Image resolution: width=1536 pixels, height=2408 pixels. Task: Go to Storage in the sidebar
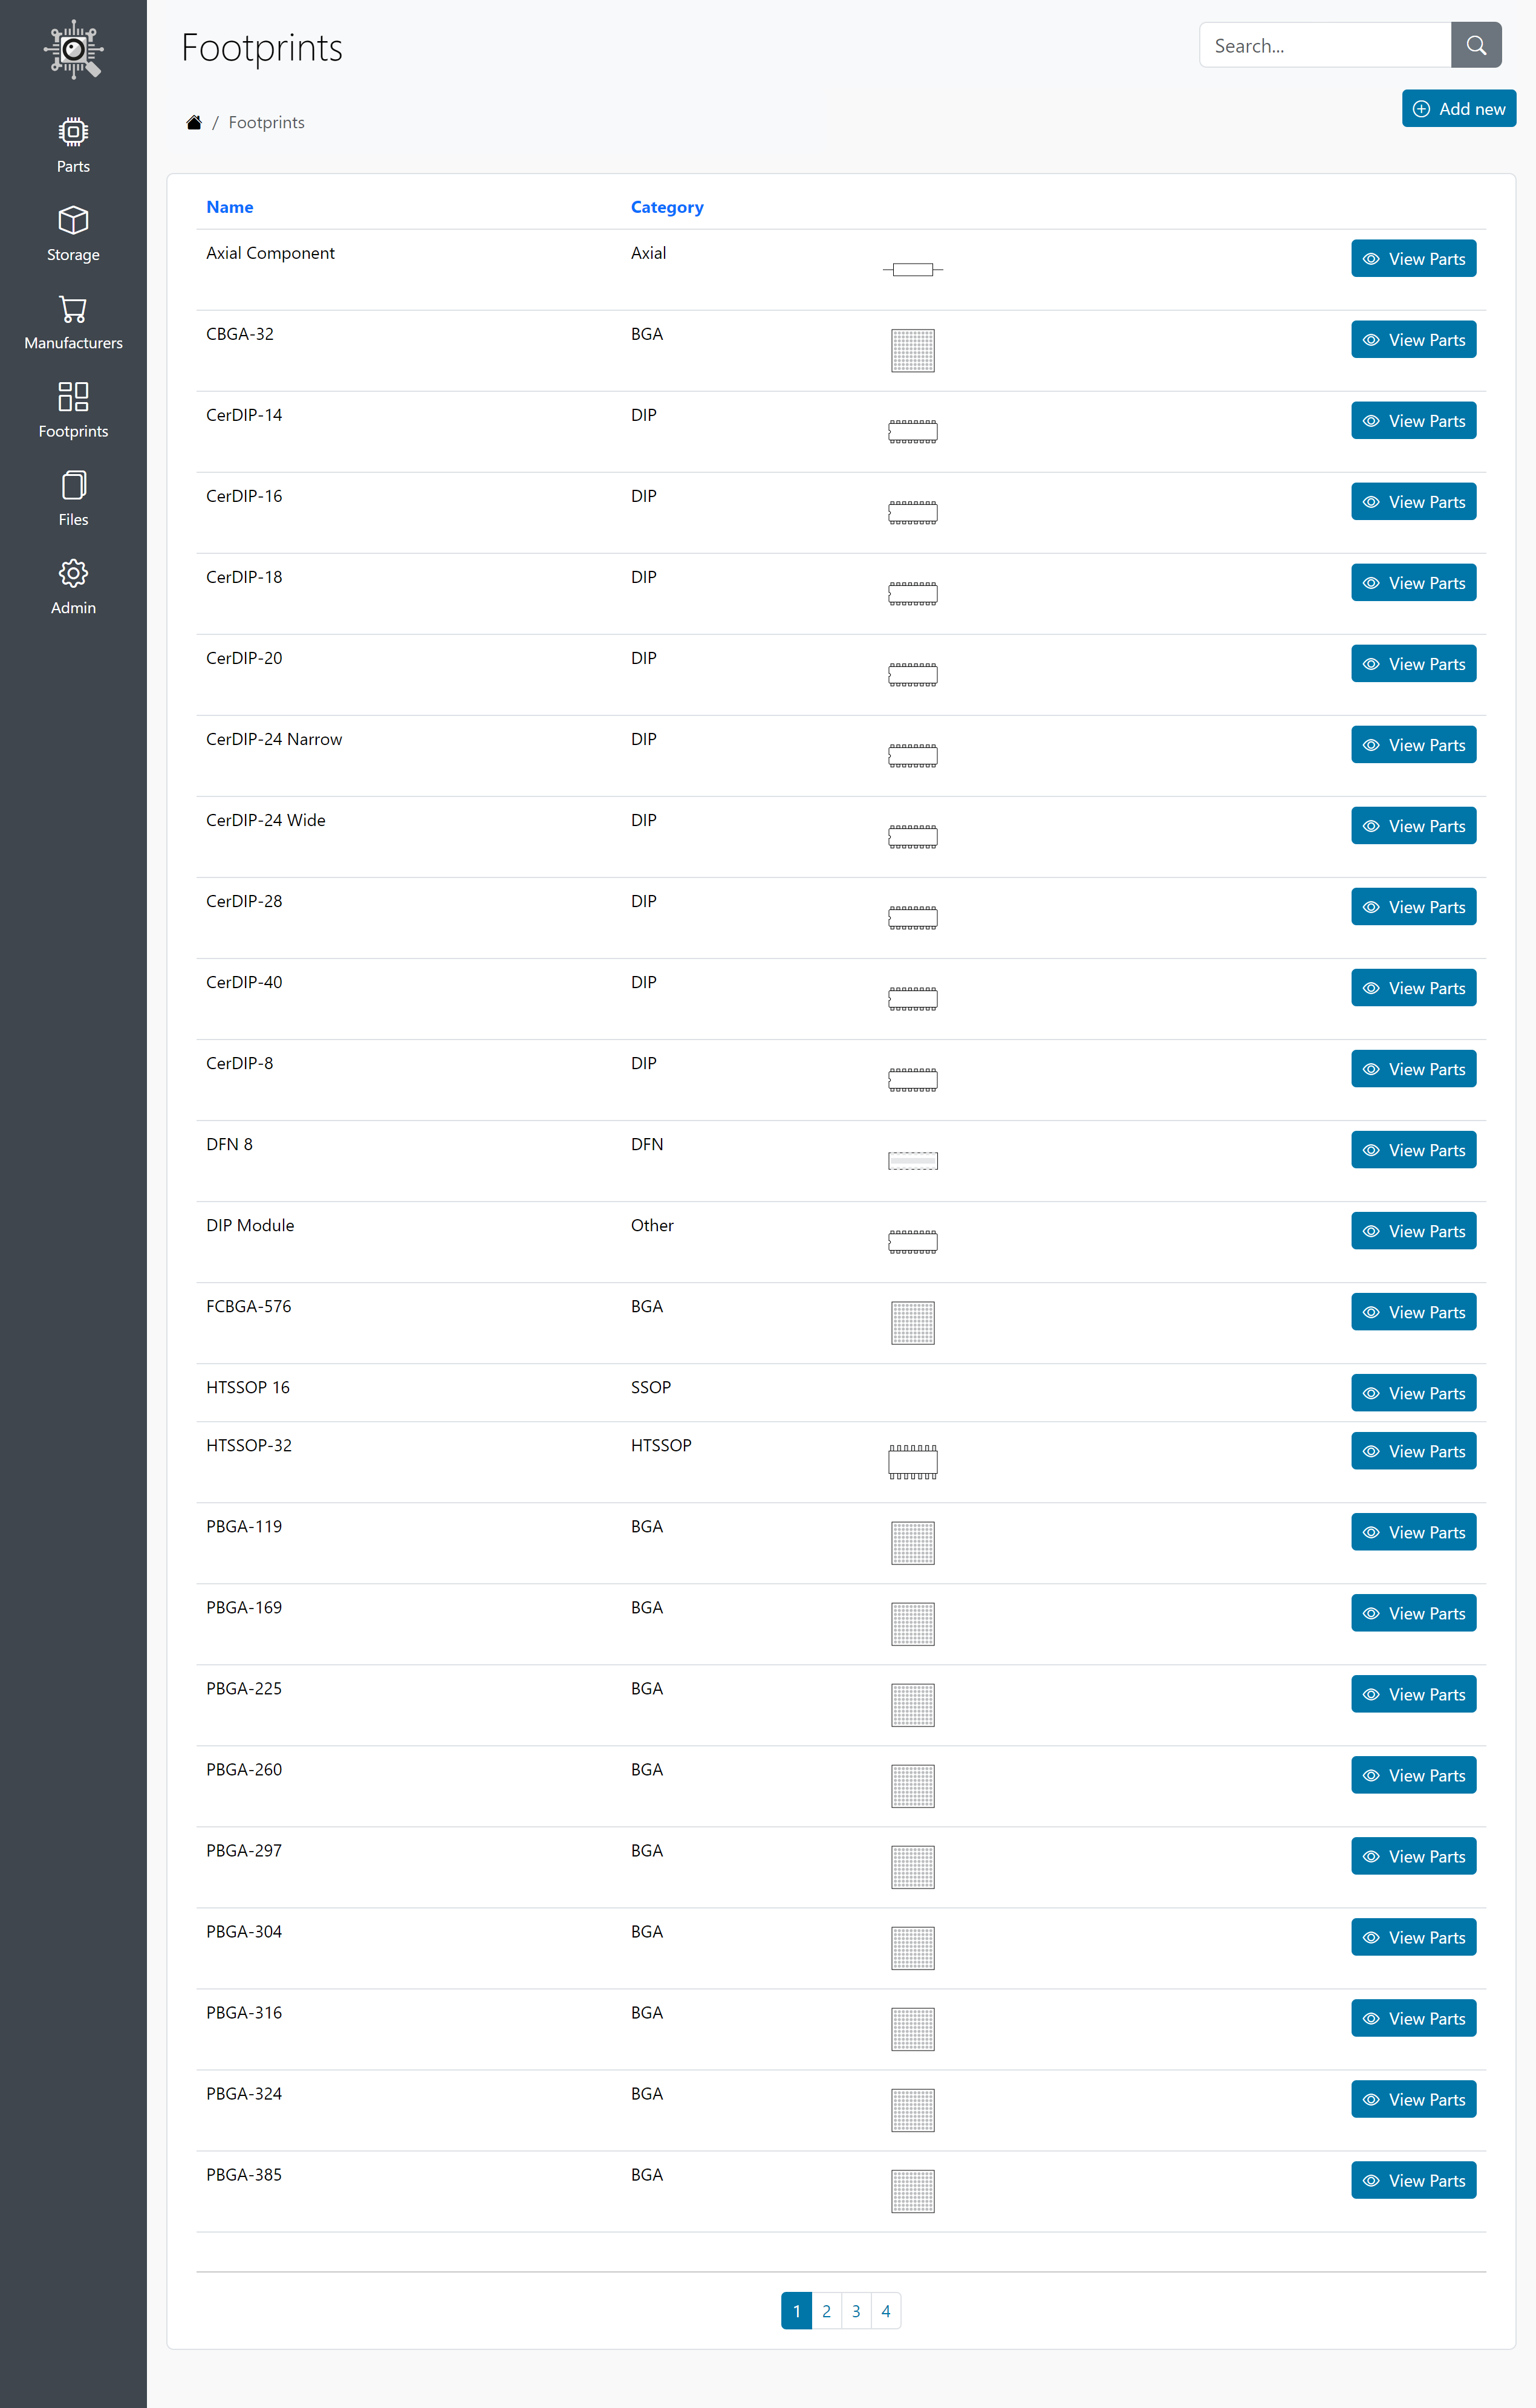point(73,233)
